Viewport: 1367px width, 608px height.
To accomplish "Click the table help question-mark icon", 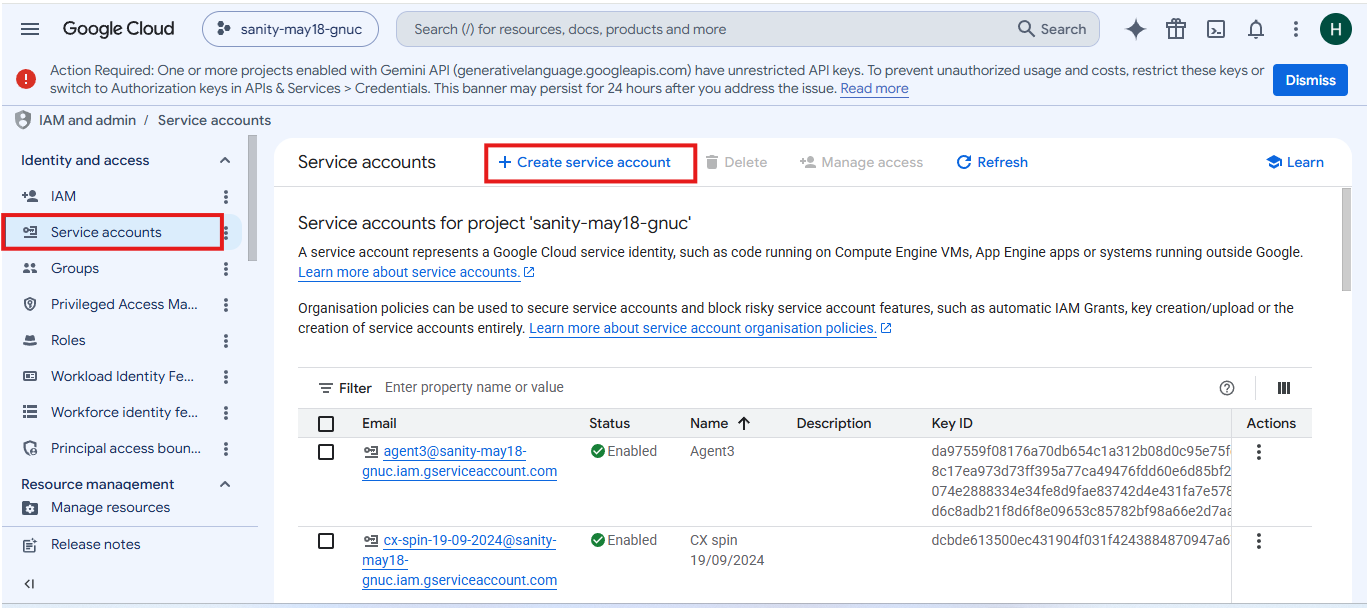I will point(1227,388).
